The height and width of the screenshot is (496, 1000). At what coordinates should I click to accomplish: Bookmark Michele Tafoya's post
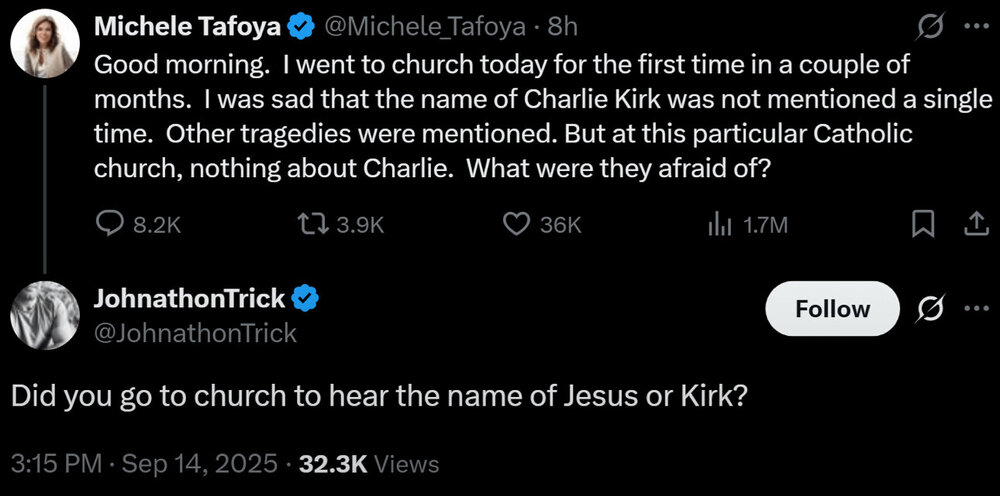925,225
